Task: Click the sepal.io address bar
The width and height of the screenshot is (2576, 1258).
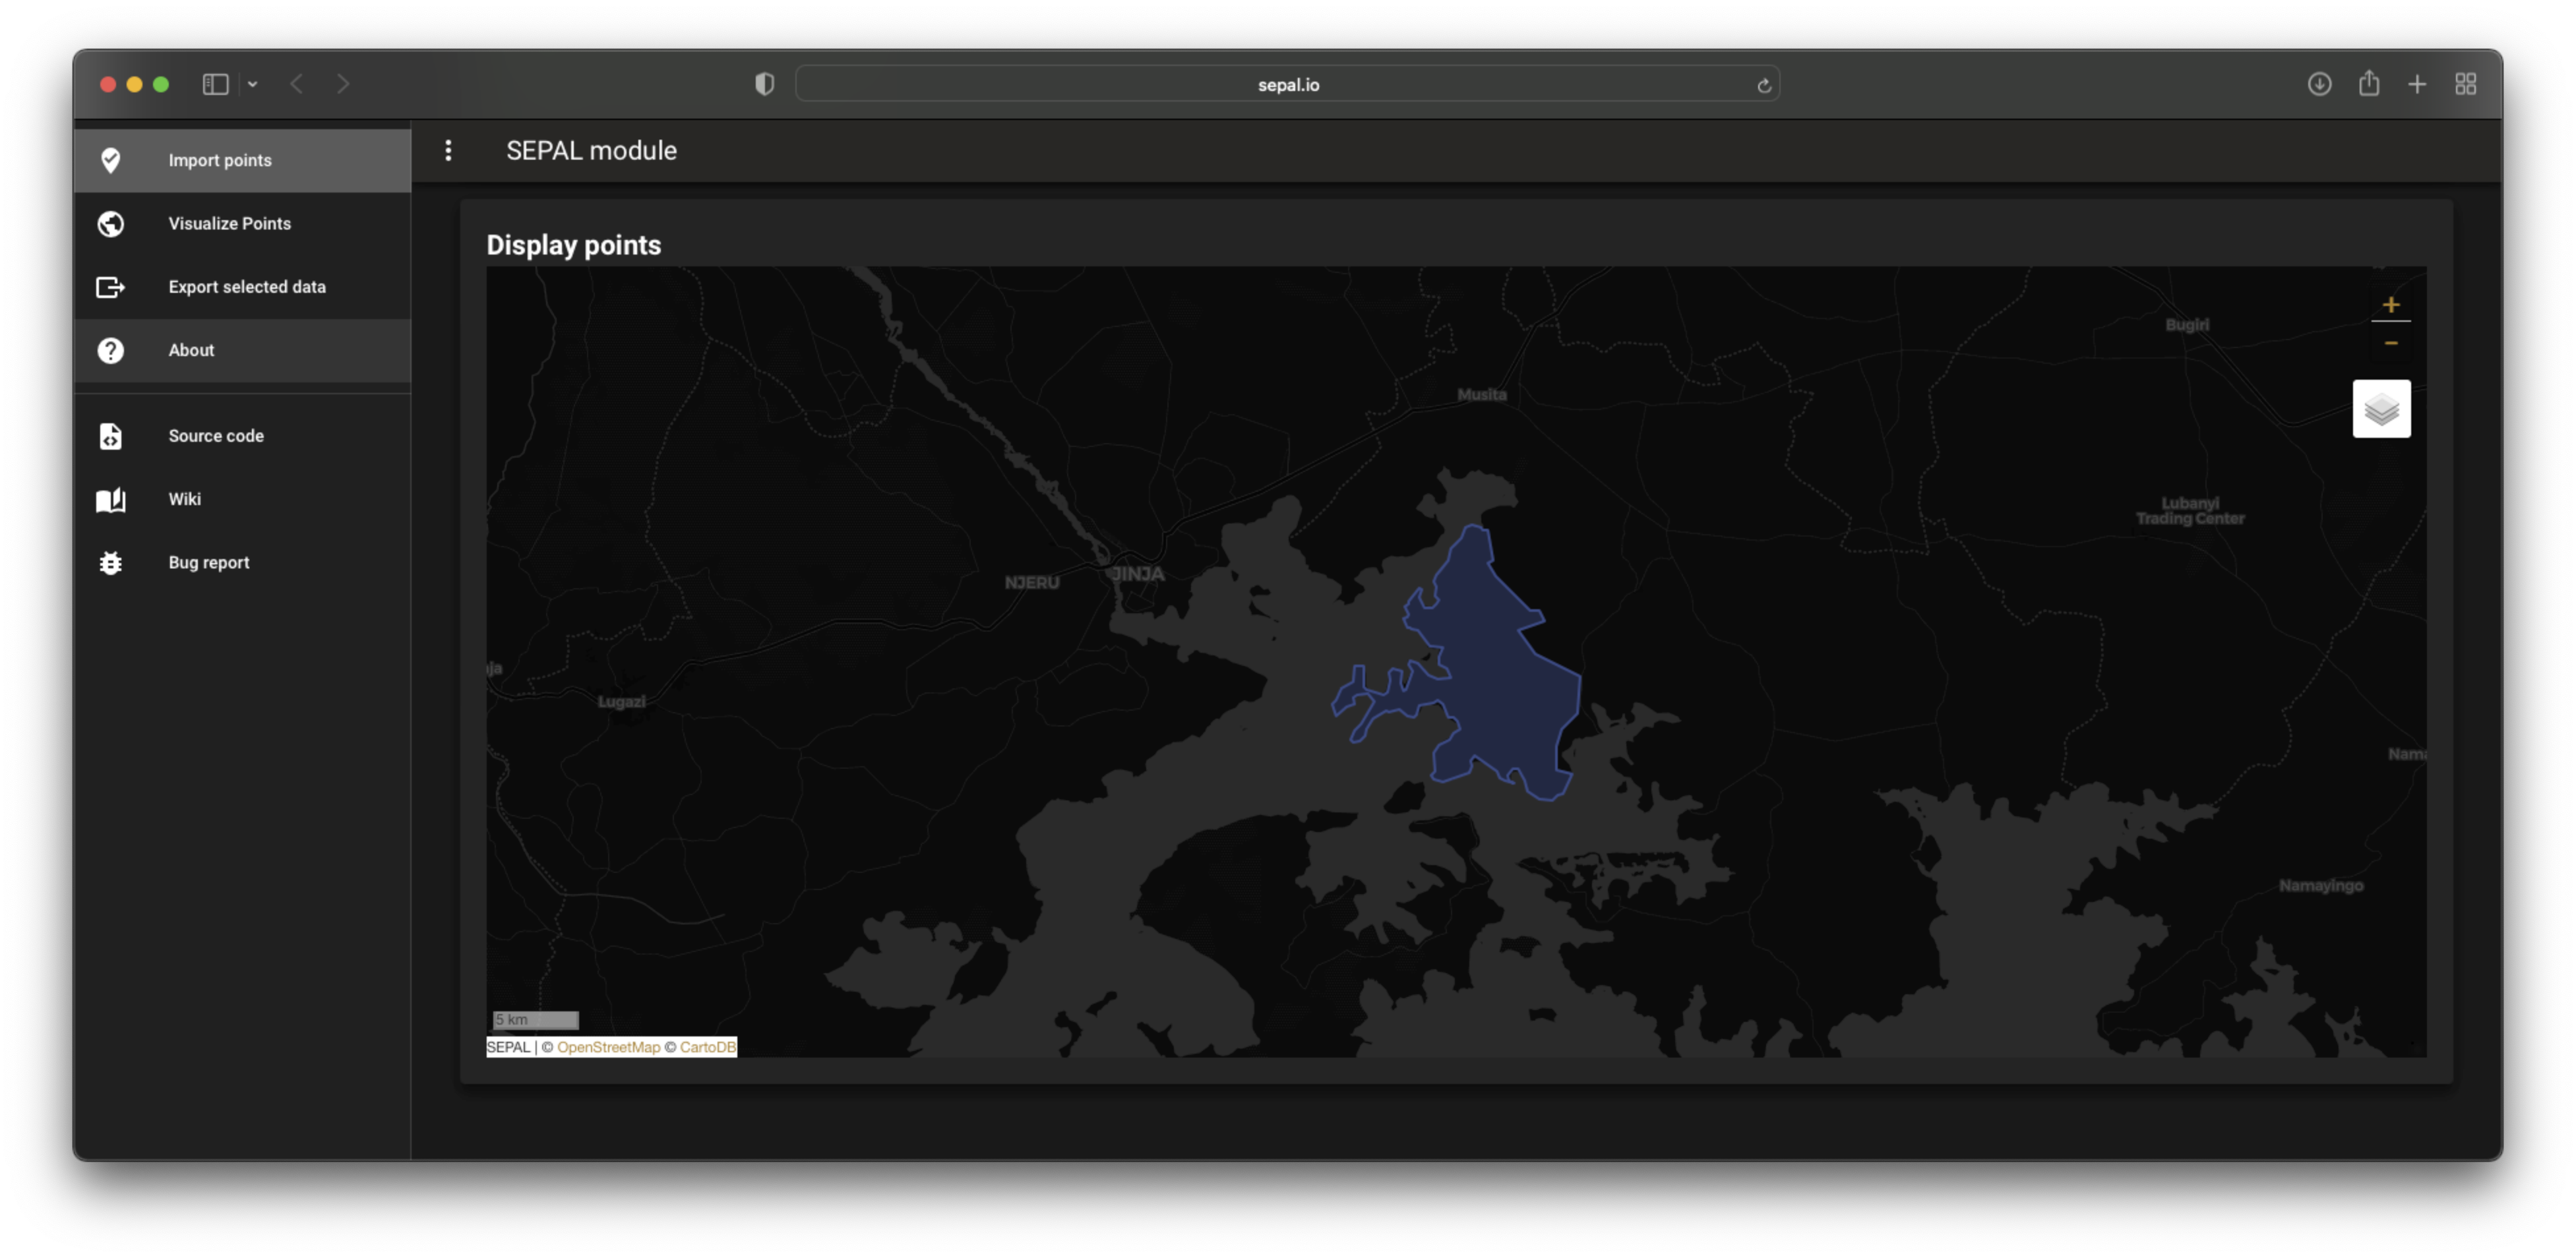Action: (1287, 84)
